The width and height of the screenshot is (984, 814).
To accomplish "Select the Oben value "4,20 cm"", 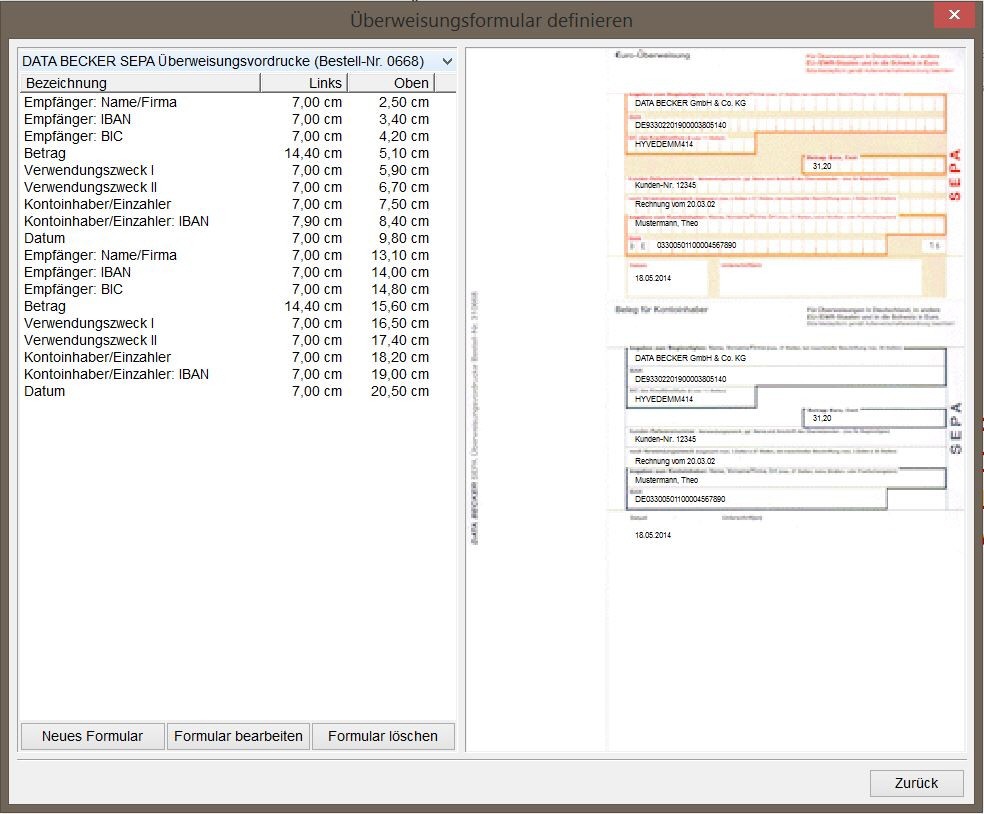I will tap(404, 136).
